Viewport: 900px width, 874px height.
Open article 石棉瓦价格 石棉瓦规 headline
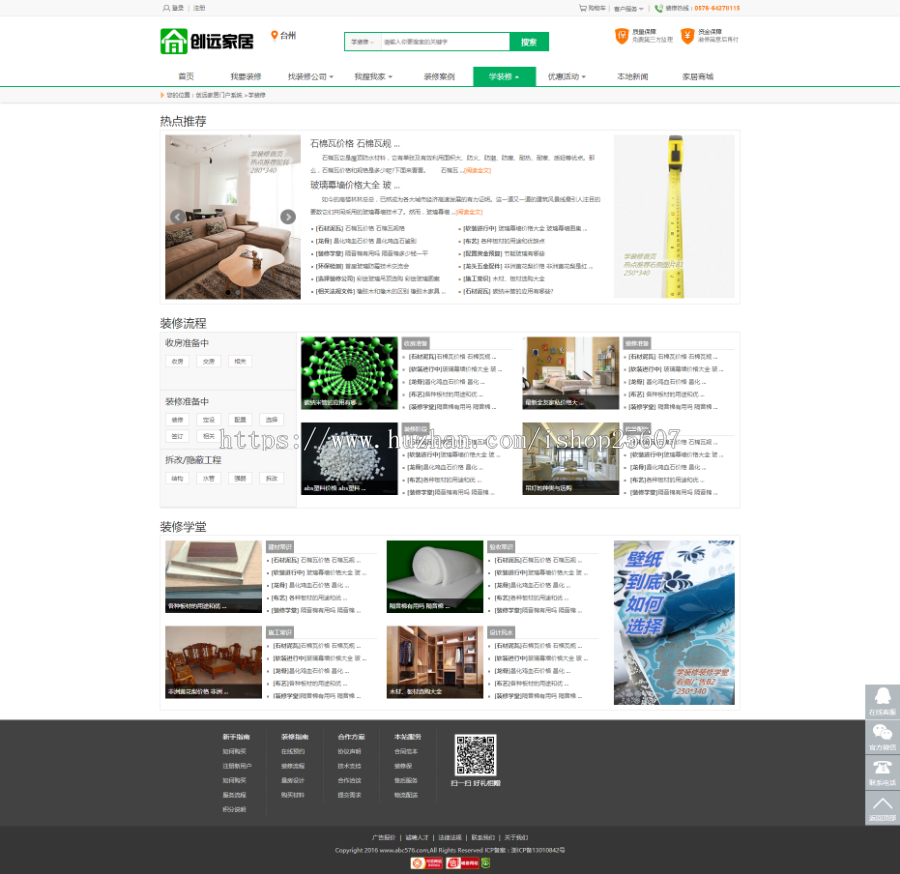pos(355,143)
